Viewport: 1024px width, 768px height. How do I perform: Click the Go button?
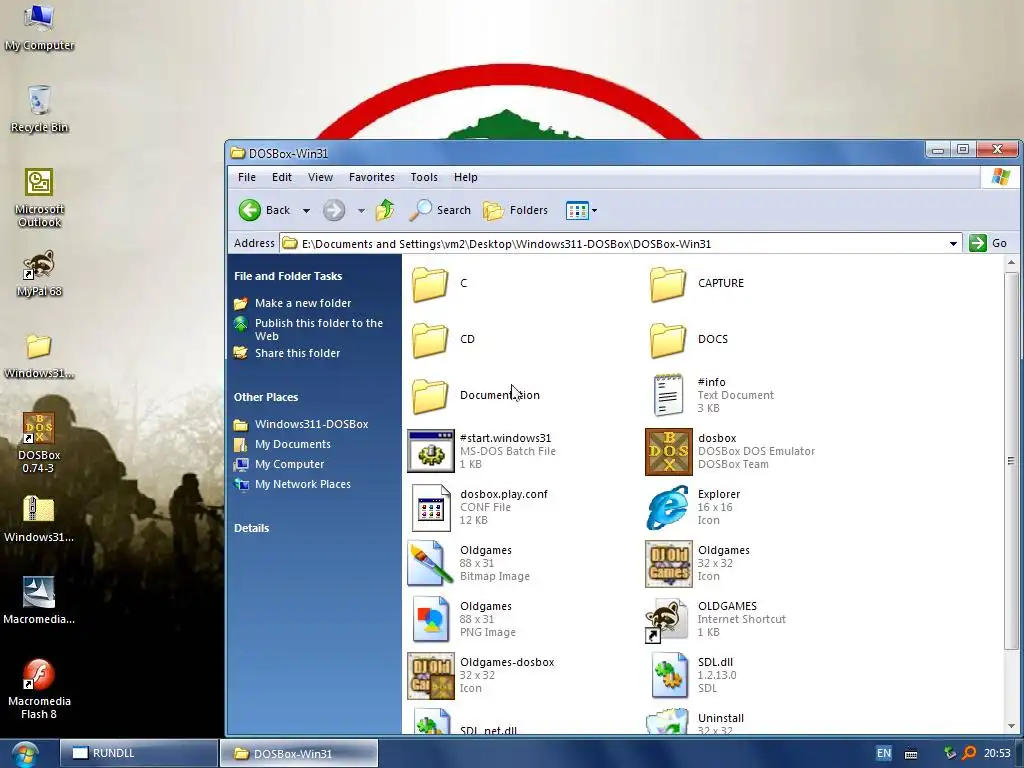[x=988, y=243]
